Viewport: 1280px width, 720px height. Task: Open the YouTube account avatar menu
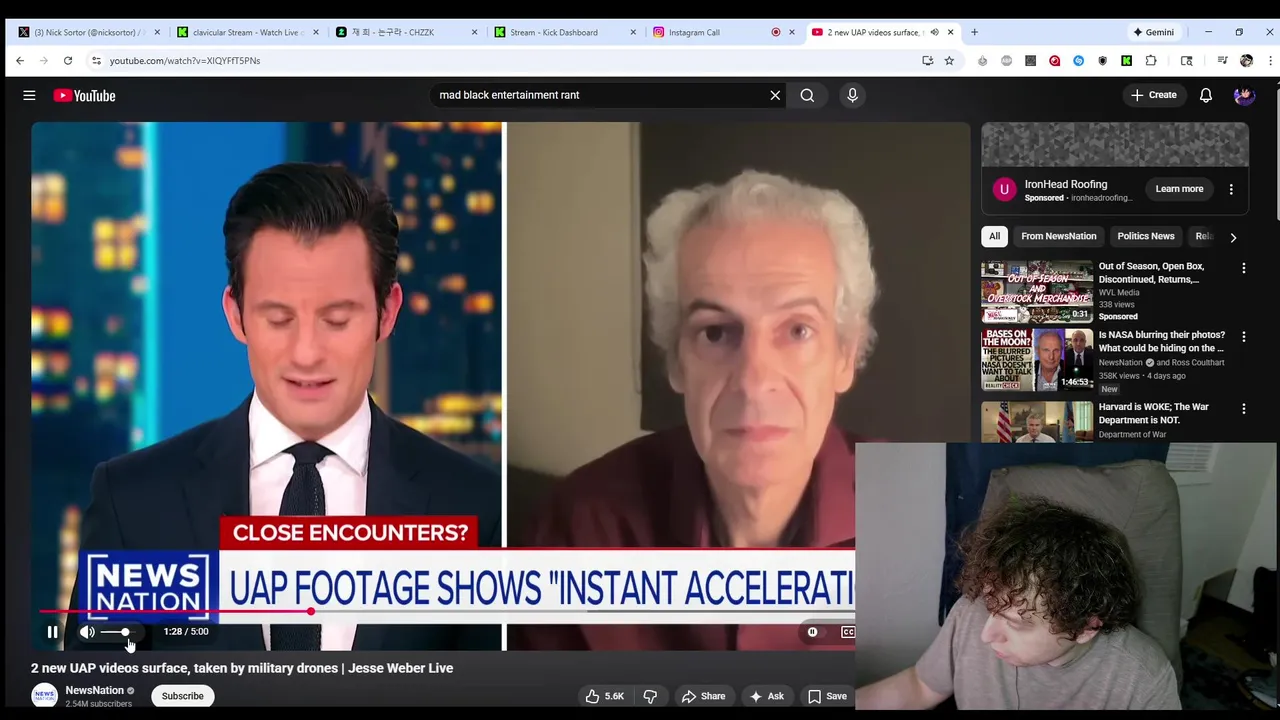pos(1244,95)
